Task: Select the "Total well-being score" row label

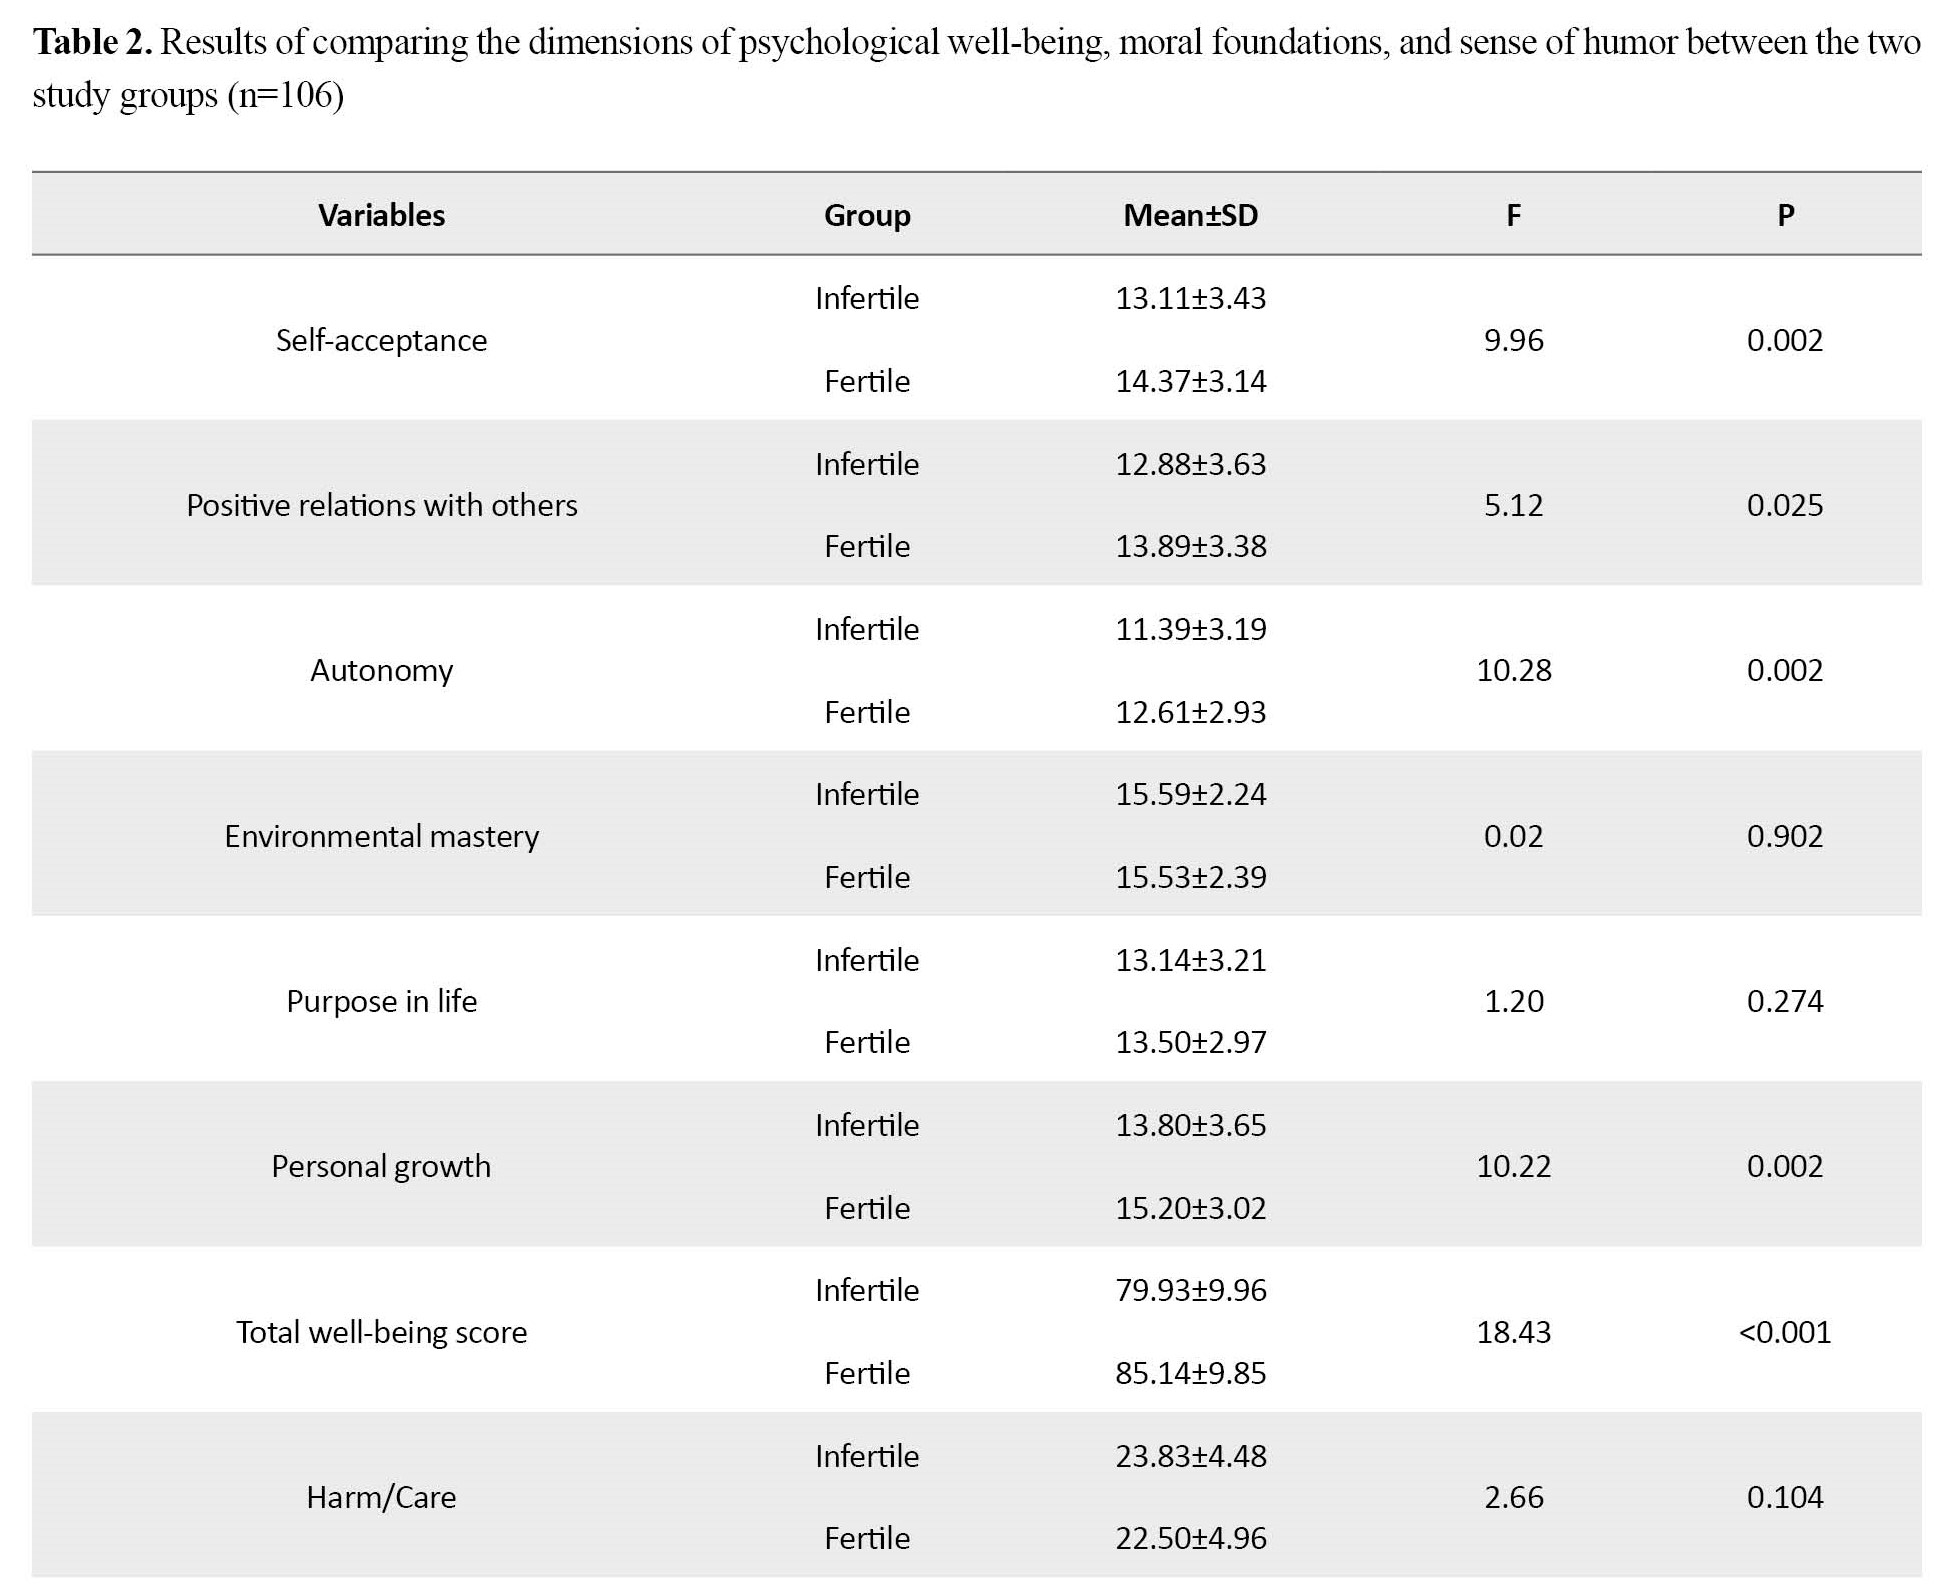Action: 381,1332
